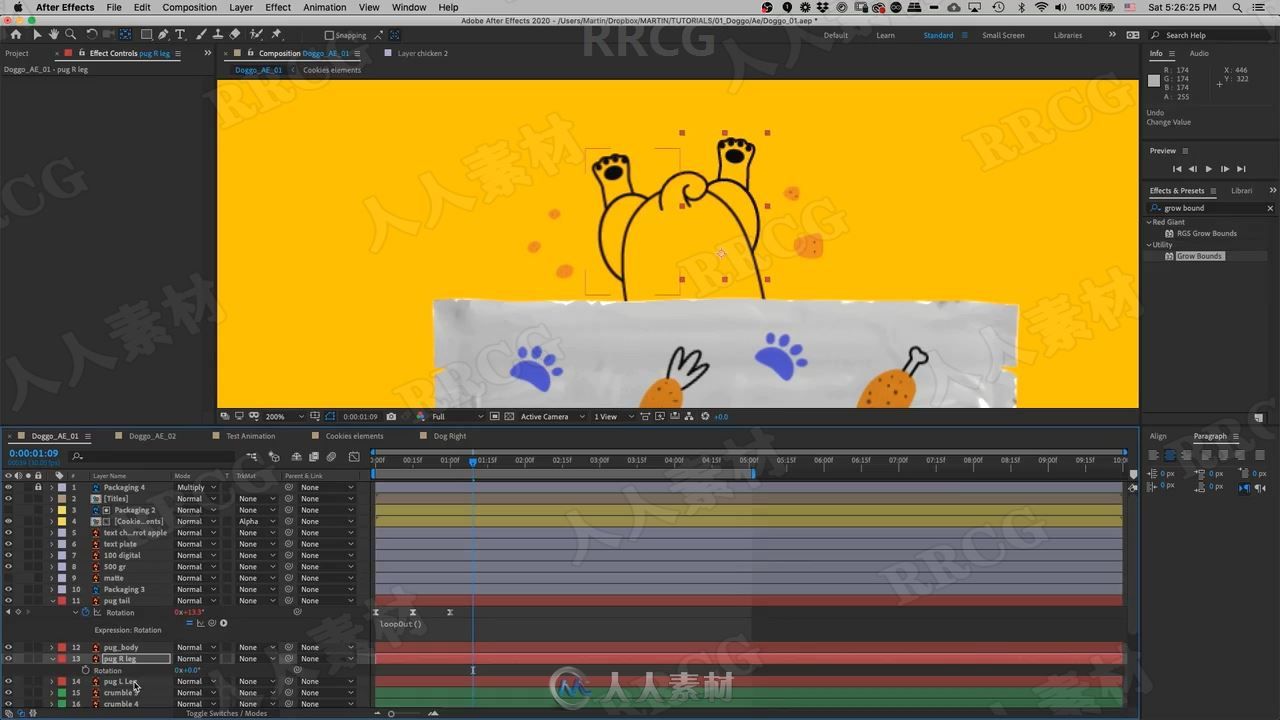Image resolution: width=1280 pixels, height=720 pixels.
Task: Toggle visibility of 500 gr layer
Action: 8,567
